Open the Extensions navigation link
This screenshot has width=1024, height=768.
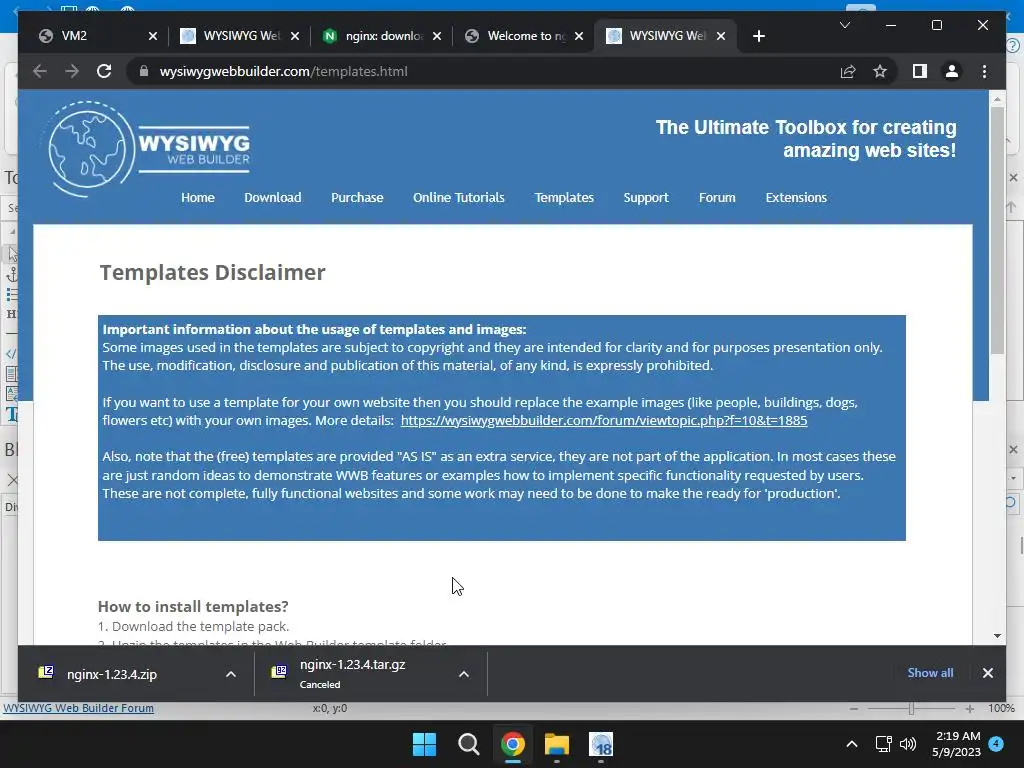click(796, 197)
